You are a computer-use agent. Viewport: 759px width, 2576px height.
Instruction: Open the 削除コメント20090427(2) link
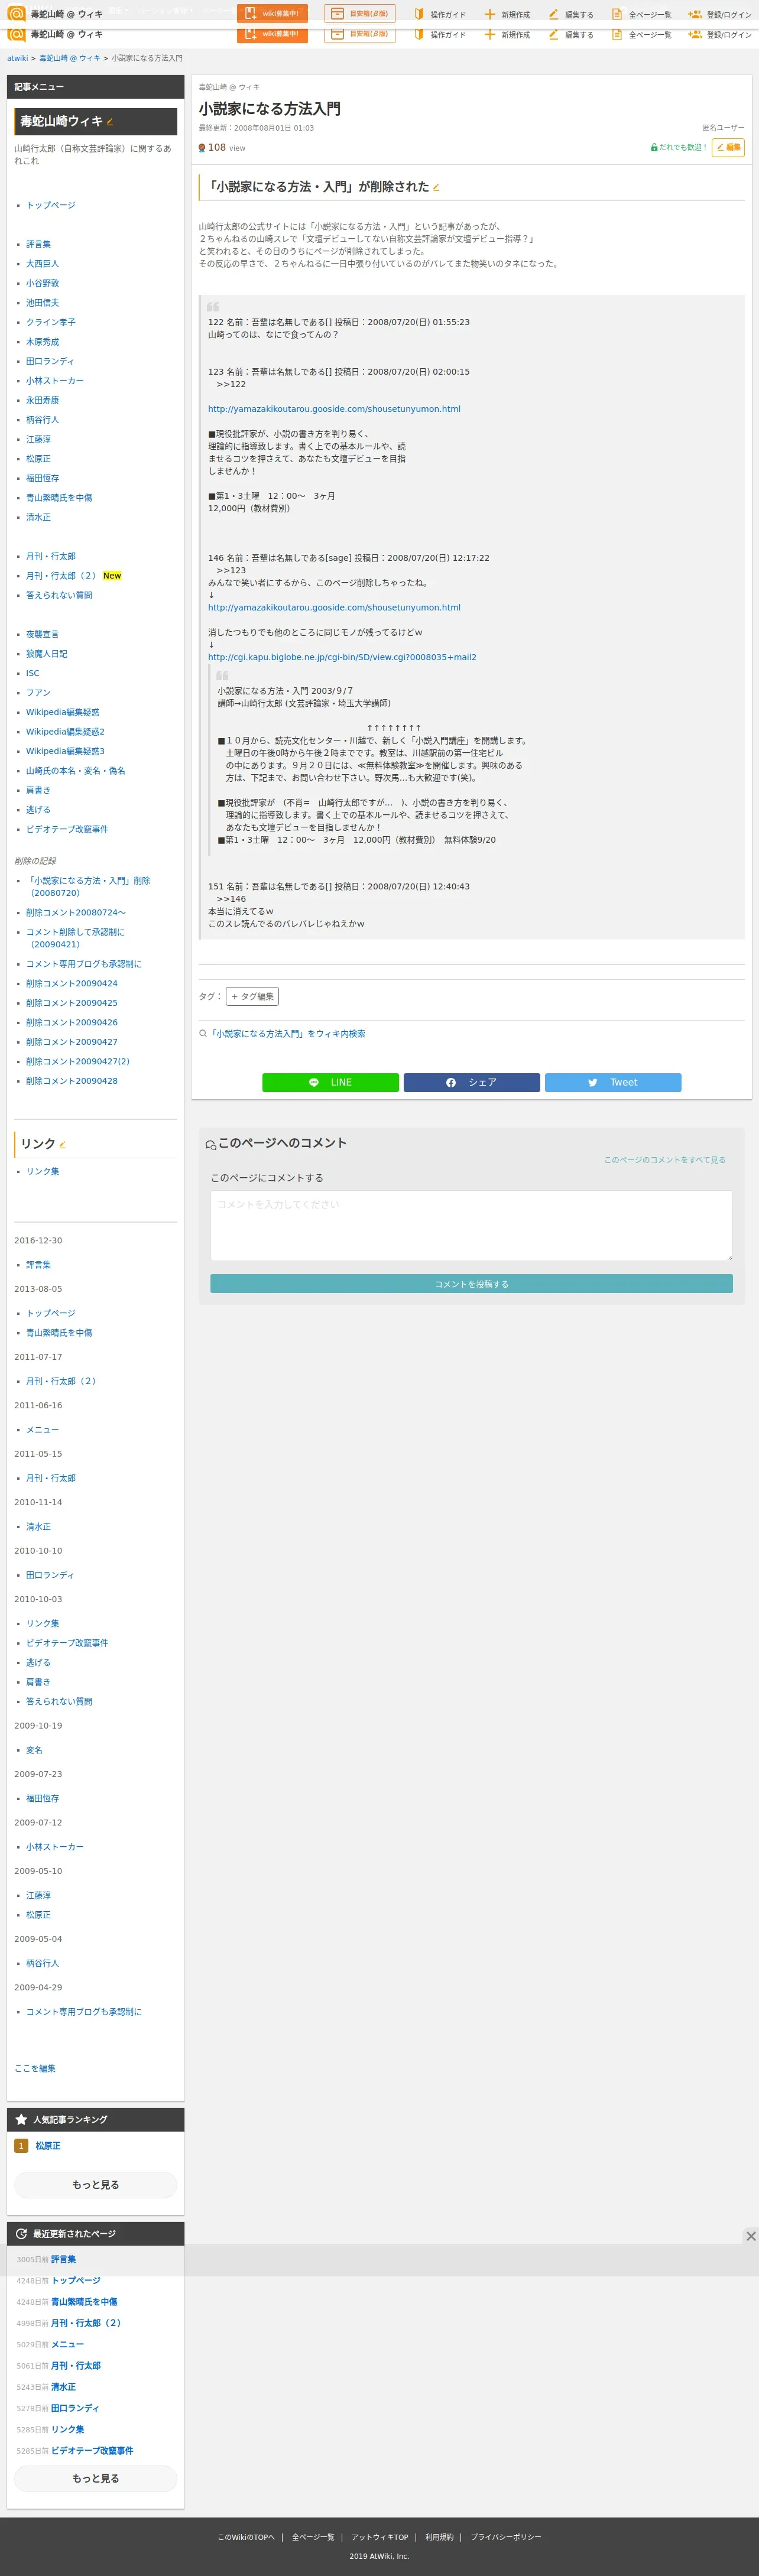pos(78,1061)
